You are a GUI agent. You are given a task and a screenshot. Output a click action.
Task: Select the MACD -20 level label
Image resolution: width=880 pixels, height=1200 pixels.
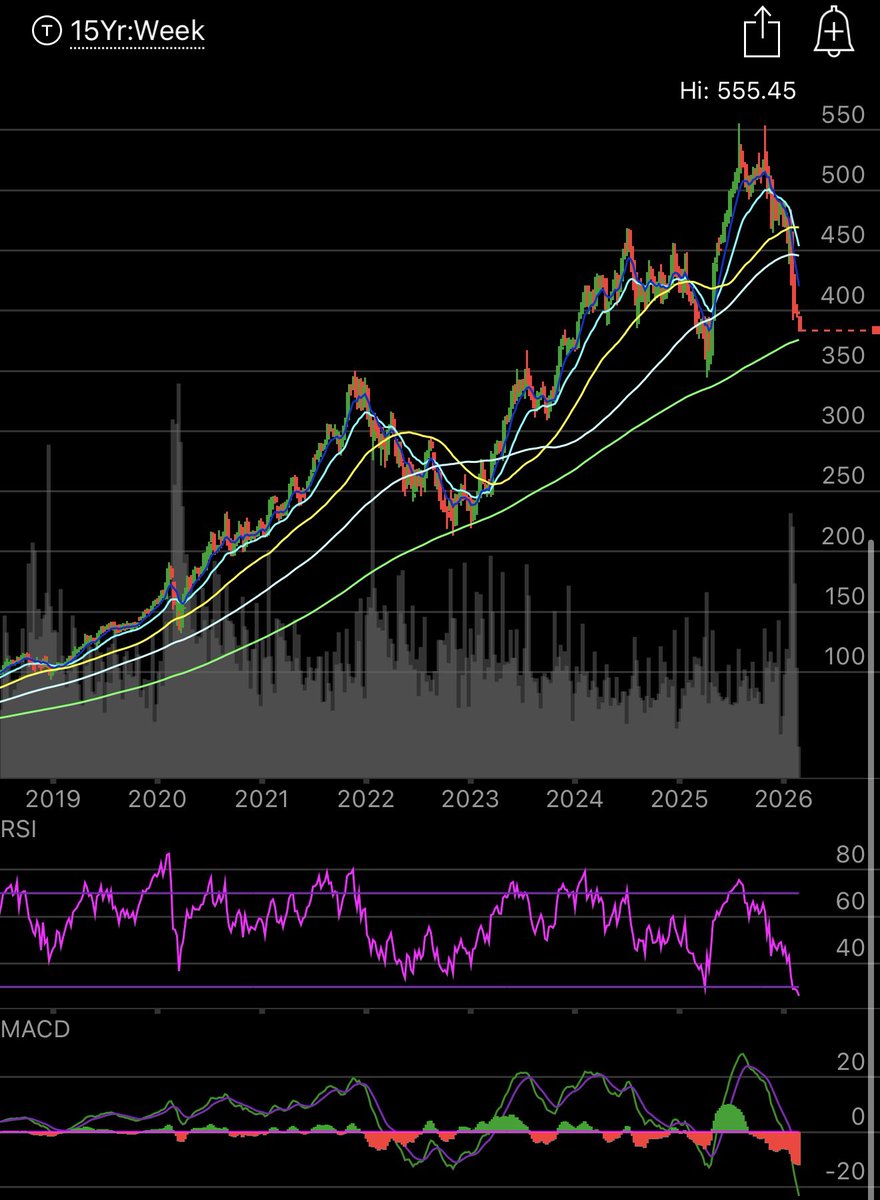844,1171
